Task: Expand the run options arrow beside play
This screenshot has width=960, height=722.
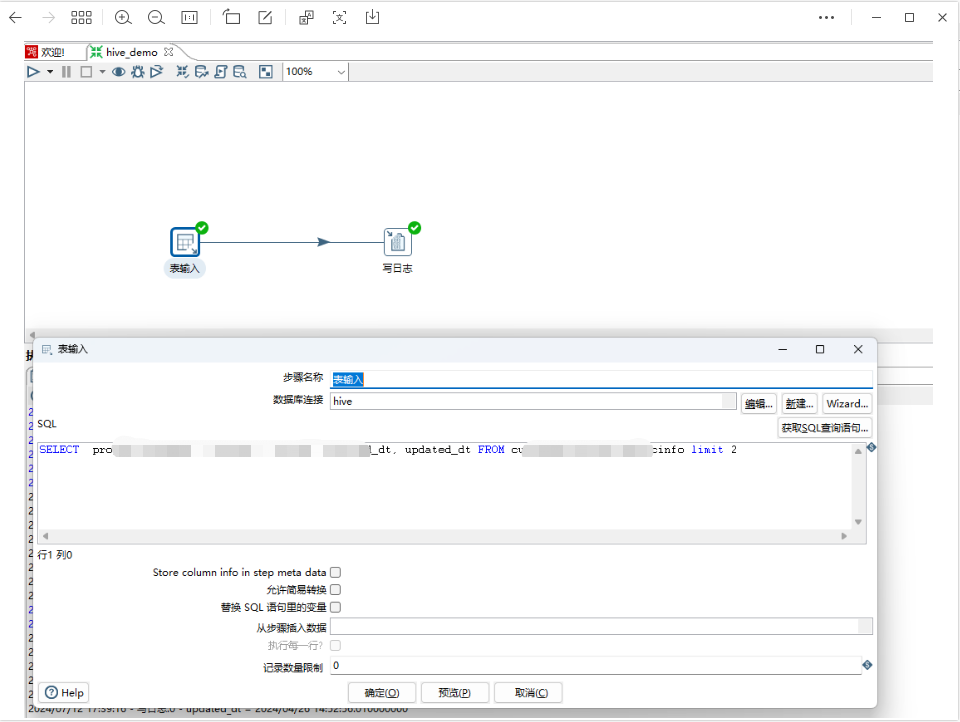Action: tap(50, 72)
